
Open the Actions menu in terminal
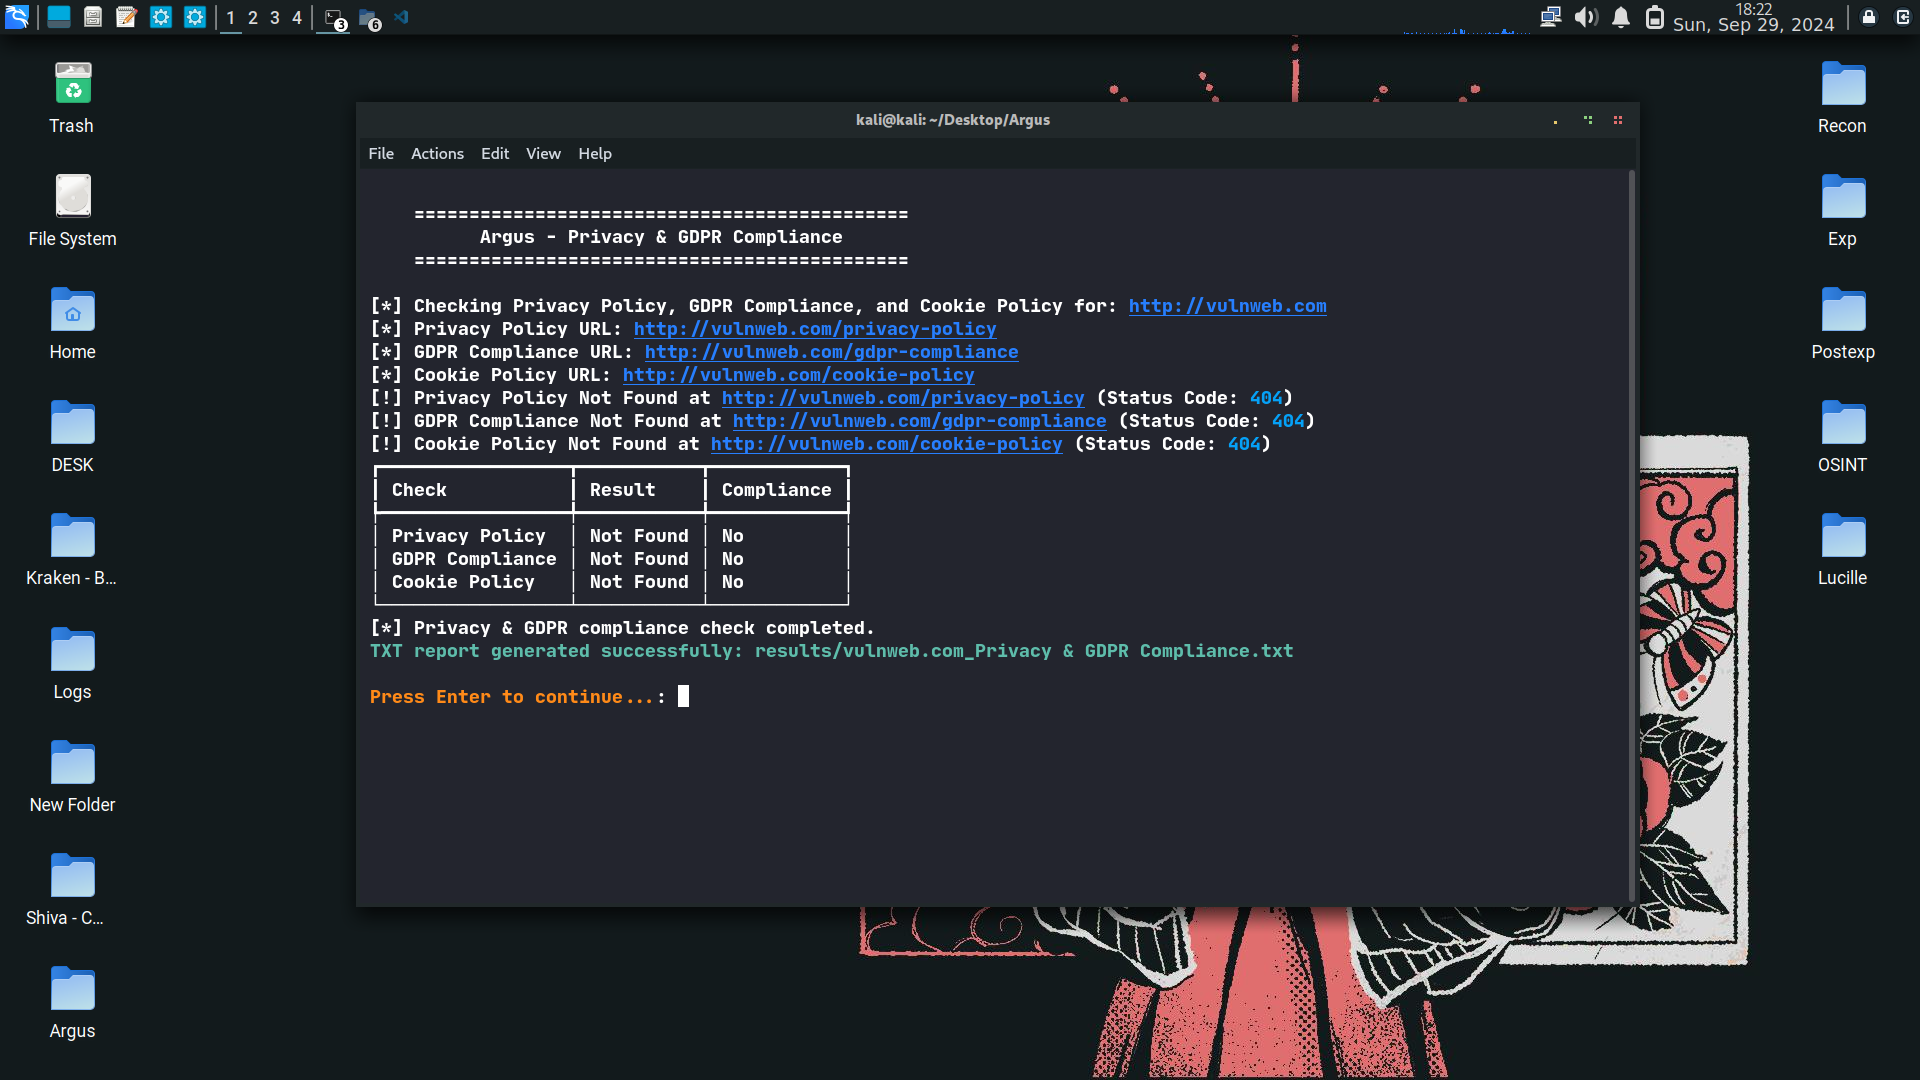(437, 154)
